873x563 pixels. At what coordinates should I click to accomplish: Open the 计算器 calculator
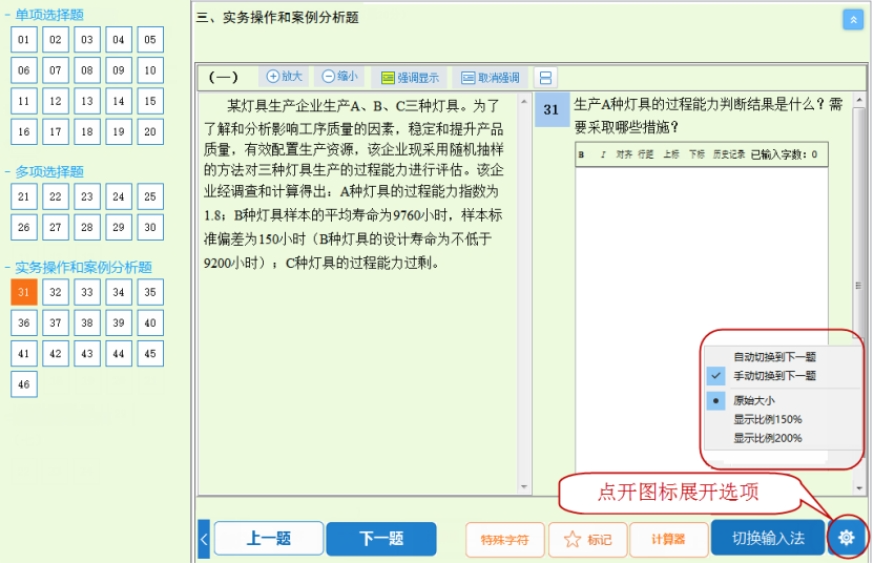point(668,539)
